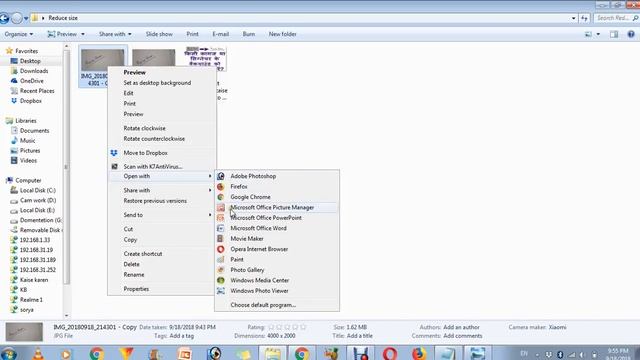The image size is (640, 360).
Task: Click Add an author field
Action: point(461,327)
